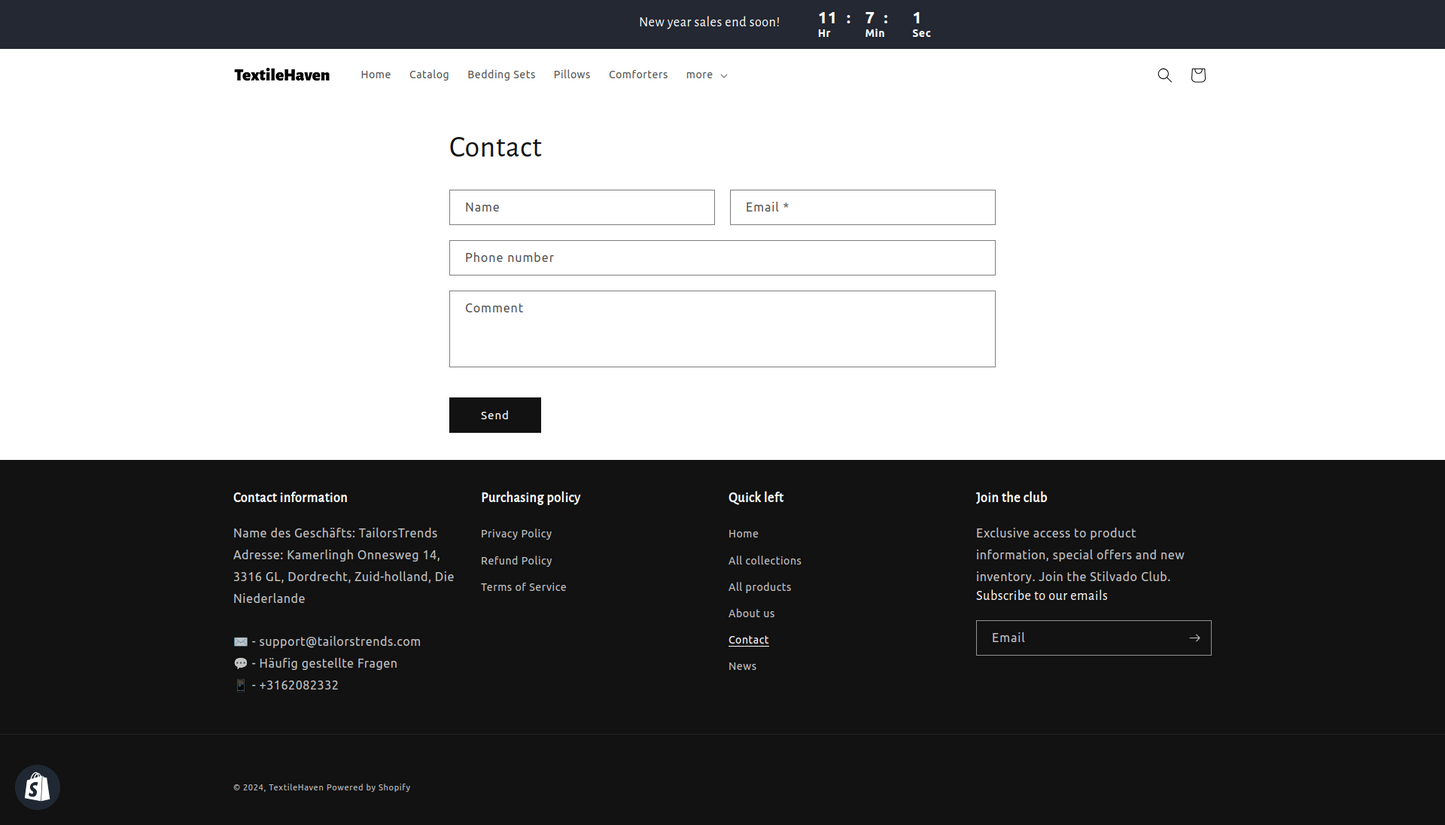This screenshot has width=1445, height=825.
Task: Select Pillows in the top navigation
Action: tap(572, 75)
